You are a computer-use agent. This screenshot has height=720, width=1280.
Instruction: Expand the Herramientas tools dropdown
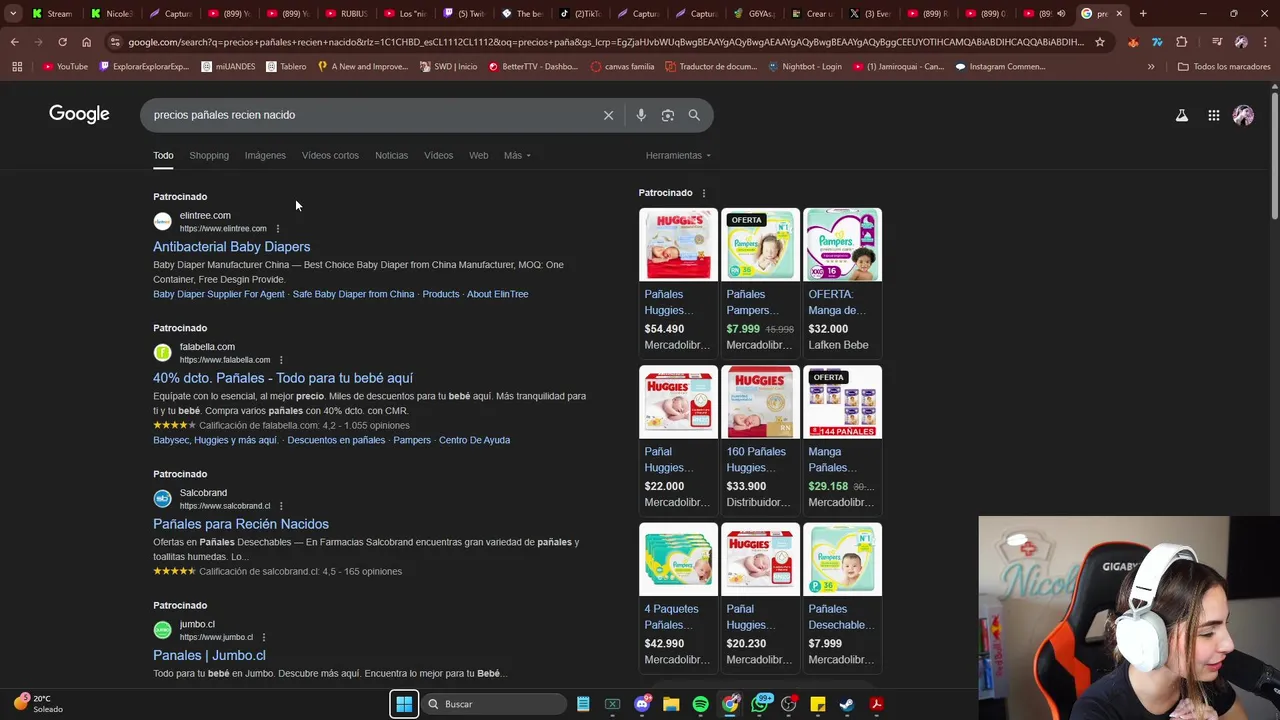[678, 155]
